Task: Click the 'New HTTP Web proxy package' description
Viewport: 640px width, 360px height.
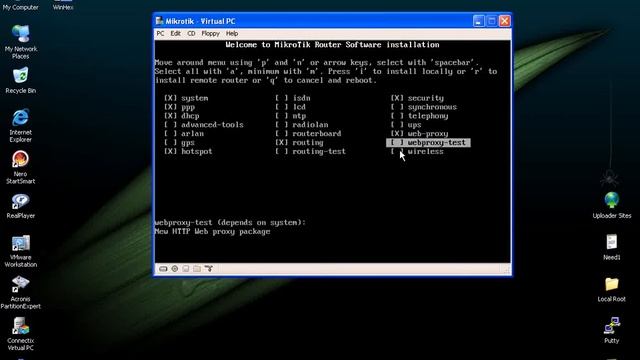Action: 212,231
